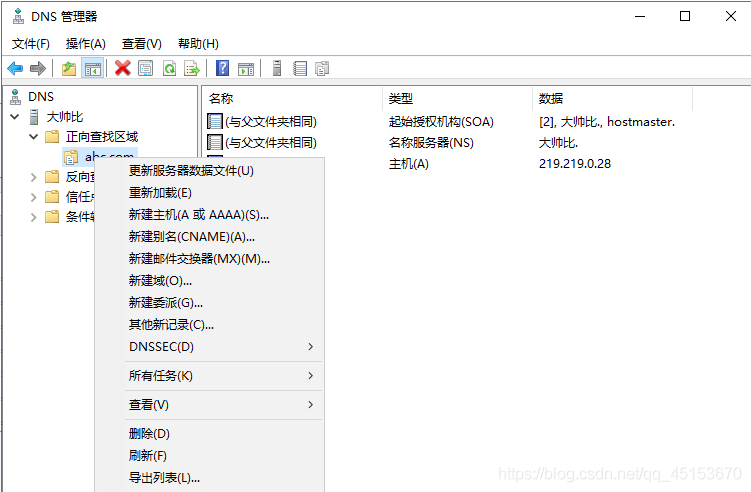Screen dimensions: 751x492
Task: Click the folder icon of 正向查找区域
Action: [x=52, y=137]
